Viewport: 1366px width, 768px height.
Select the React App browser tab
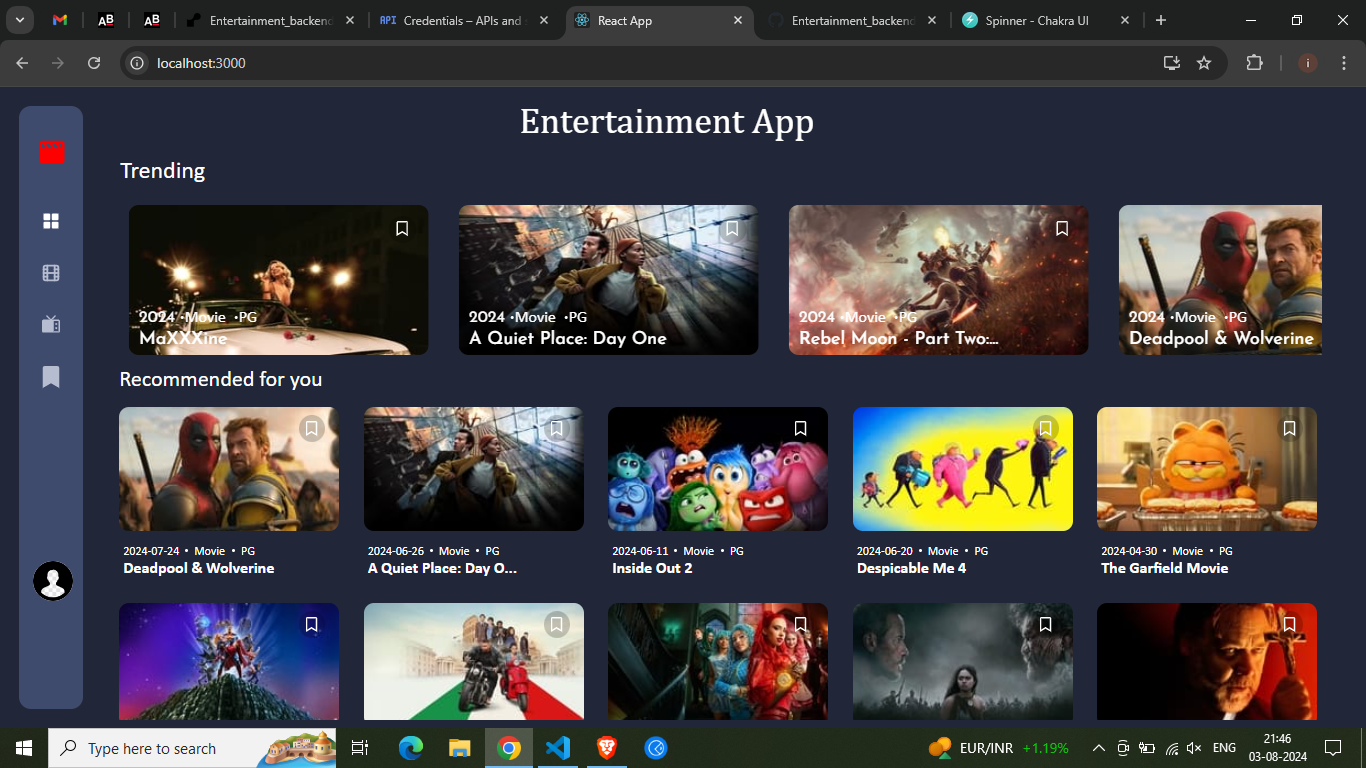[660, 20]
